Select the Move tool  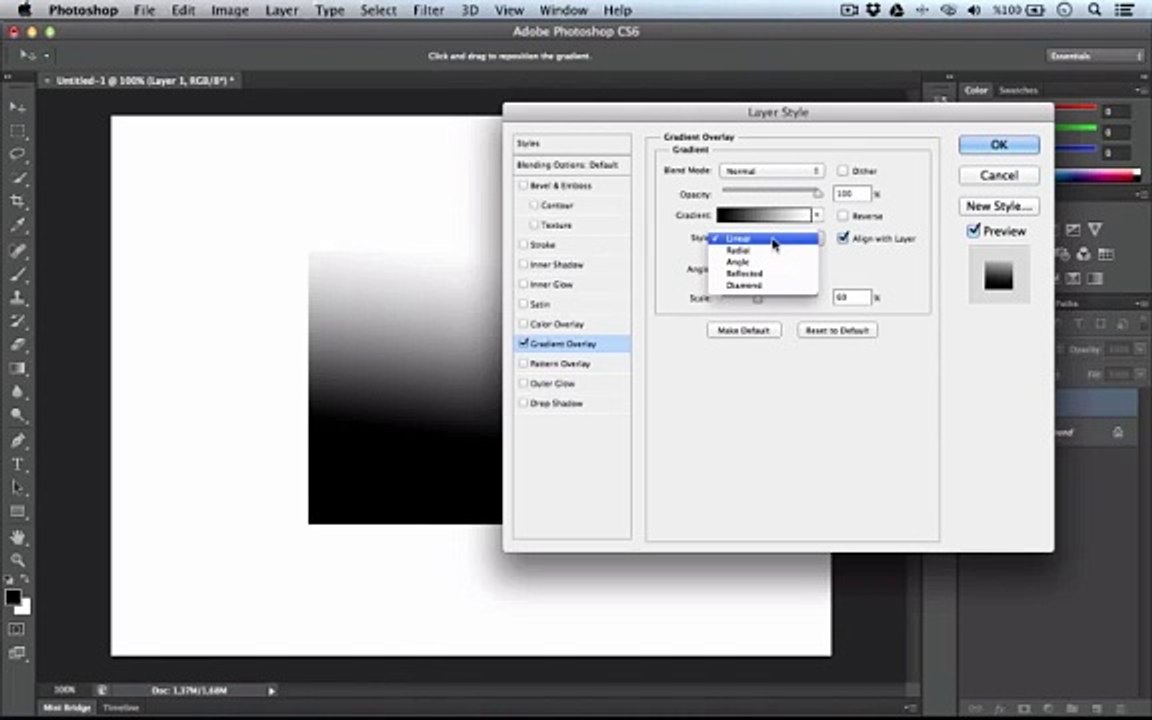(18, 107)
